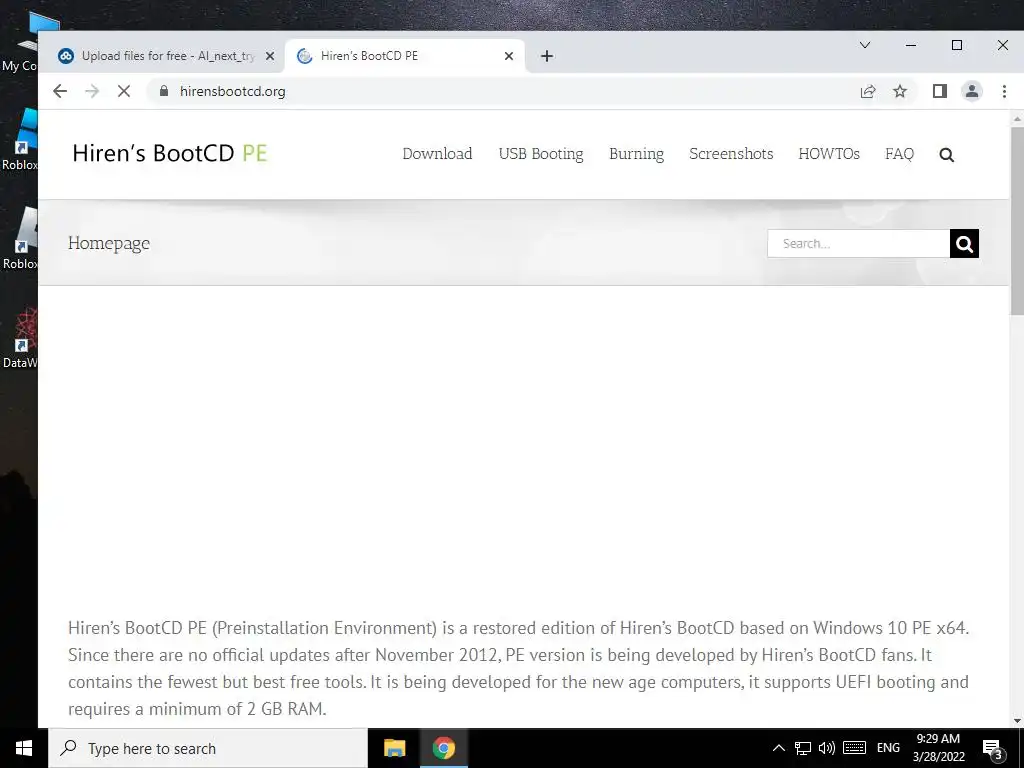Viewport: 1024px width, 768px height.
Task: Open a new tab with the plus button
Action: click(x=547, y=56)
